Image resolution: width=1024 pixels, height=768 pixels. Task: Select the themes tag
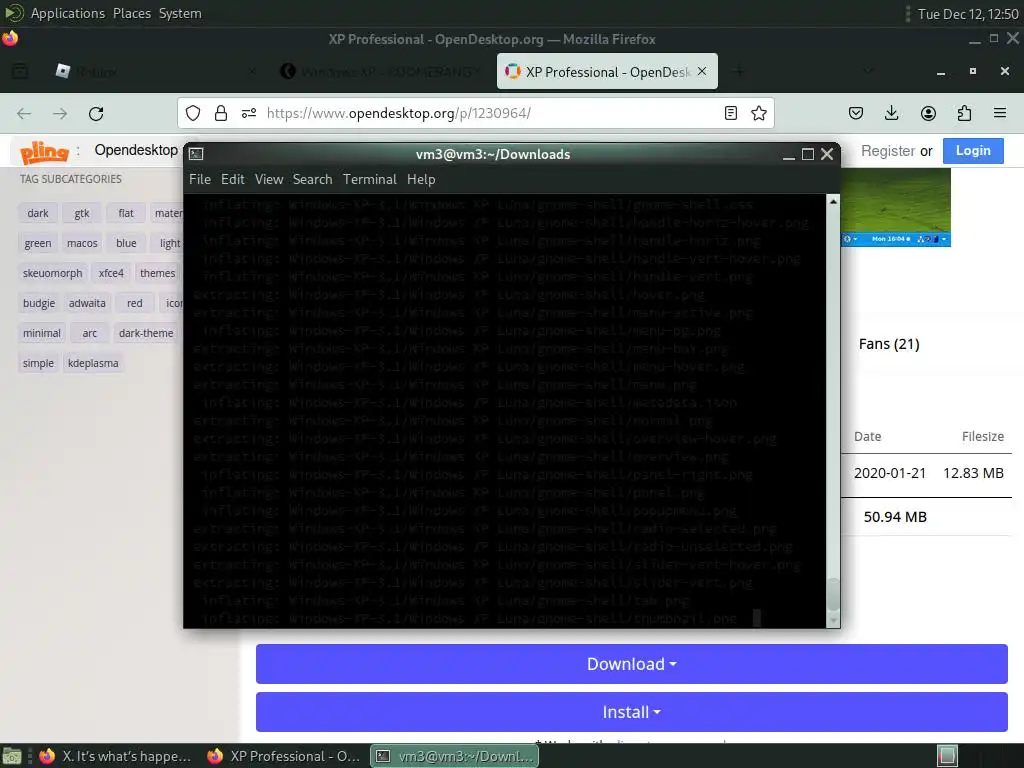point(157,273)
